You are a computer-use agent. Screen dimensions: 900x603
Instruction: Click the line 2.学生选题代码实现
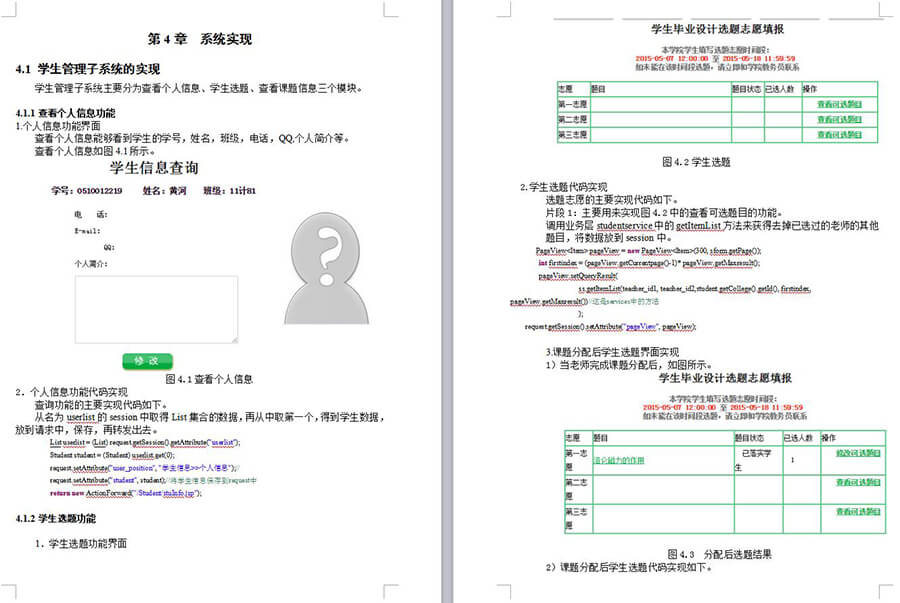[564, 187]
